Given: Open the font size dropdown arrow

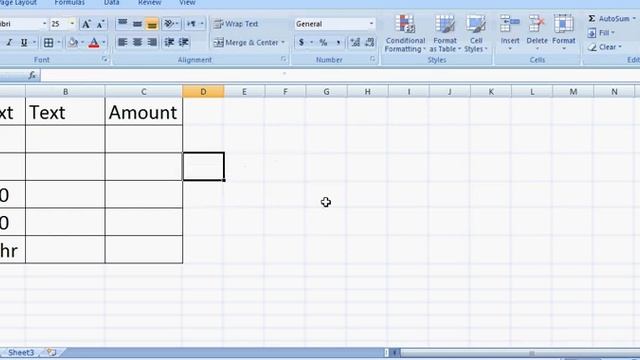Looking at the screenshot, I should coord(72,24).
